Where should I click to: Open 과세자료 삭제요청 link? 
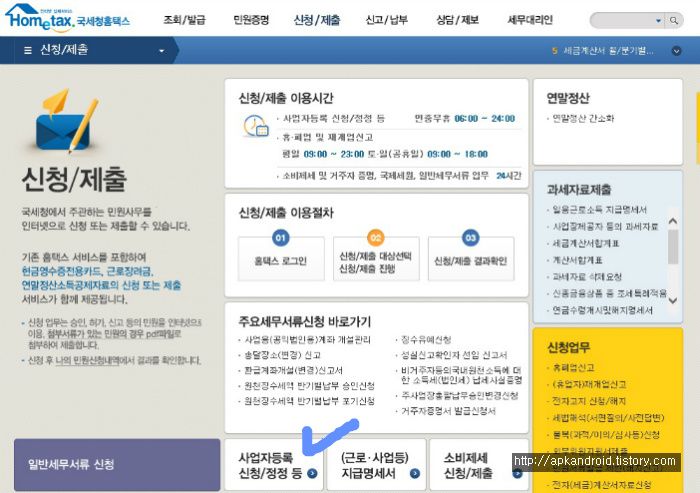pos(587,277)
